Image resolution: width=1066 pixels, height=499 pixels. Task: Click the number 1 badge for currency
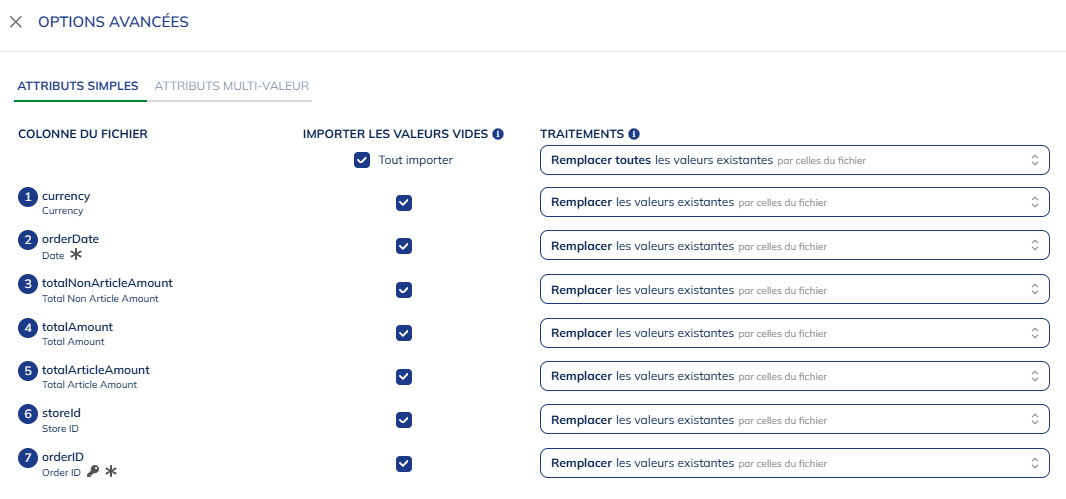28,197
